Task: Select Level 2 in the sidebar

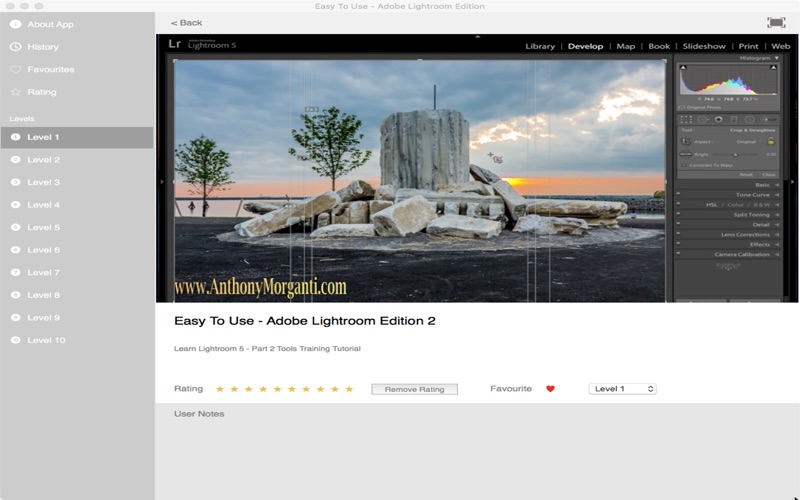Action: (77, 160)
